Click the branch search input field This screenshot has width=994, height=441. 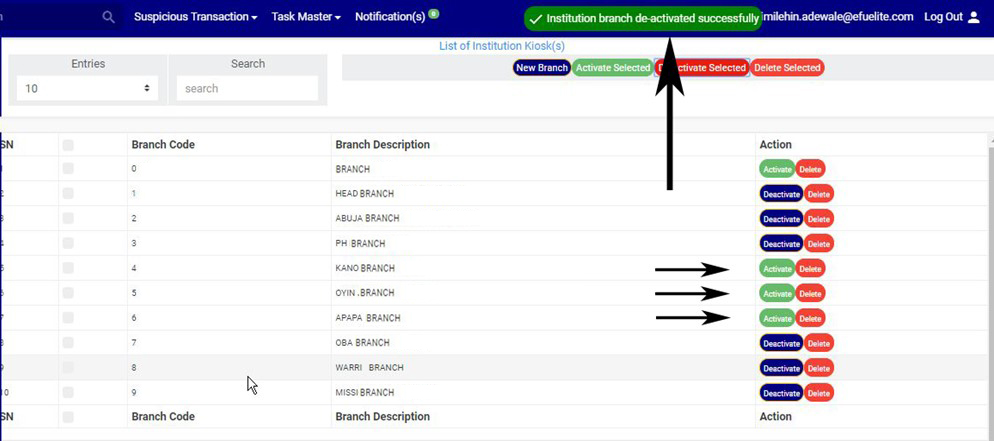(x=247, y=88)
